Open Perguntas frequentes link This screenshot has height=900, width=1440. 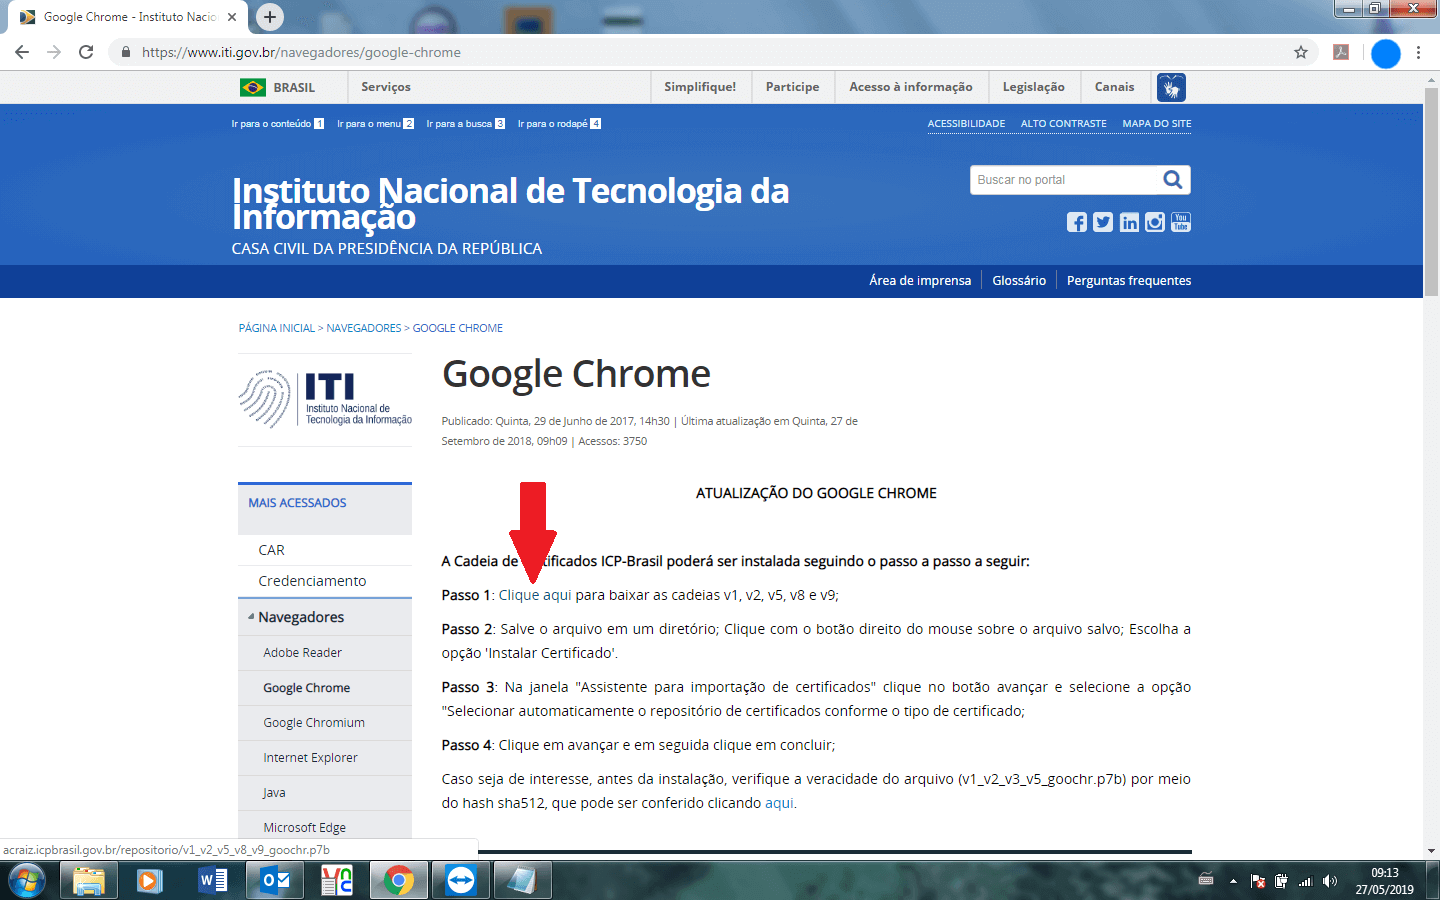(x=1129, y=281)
